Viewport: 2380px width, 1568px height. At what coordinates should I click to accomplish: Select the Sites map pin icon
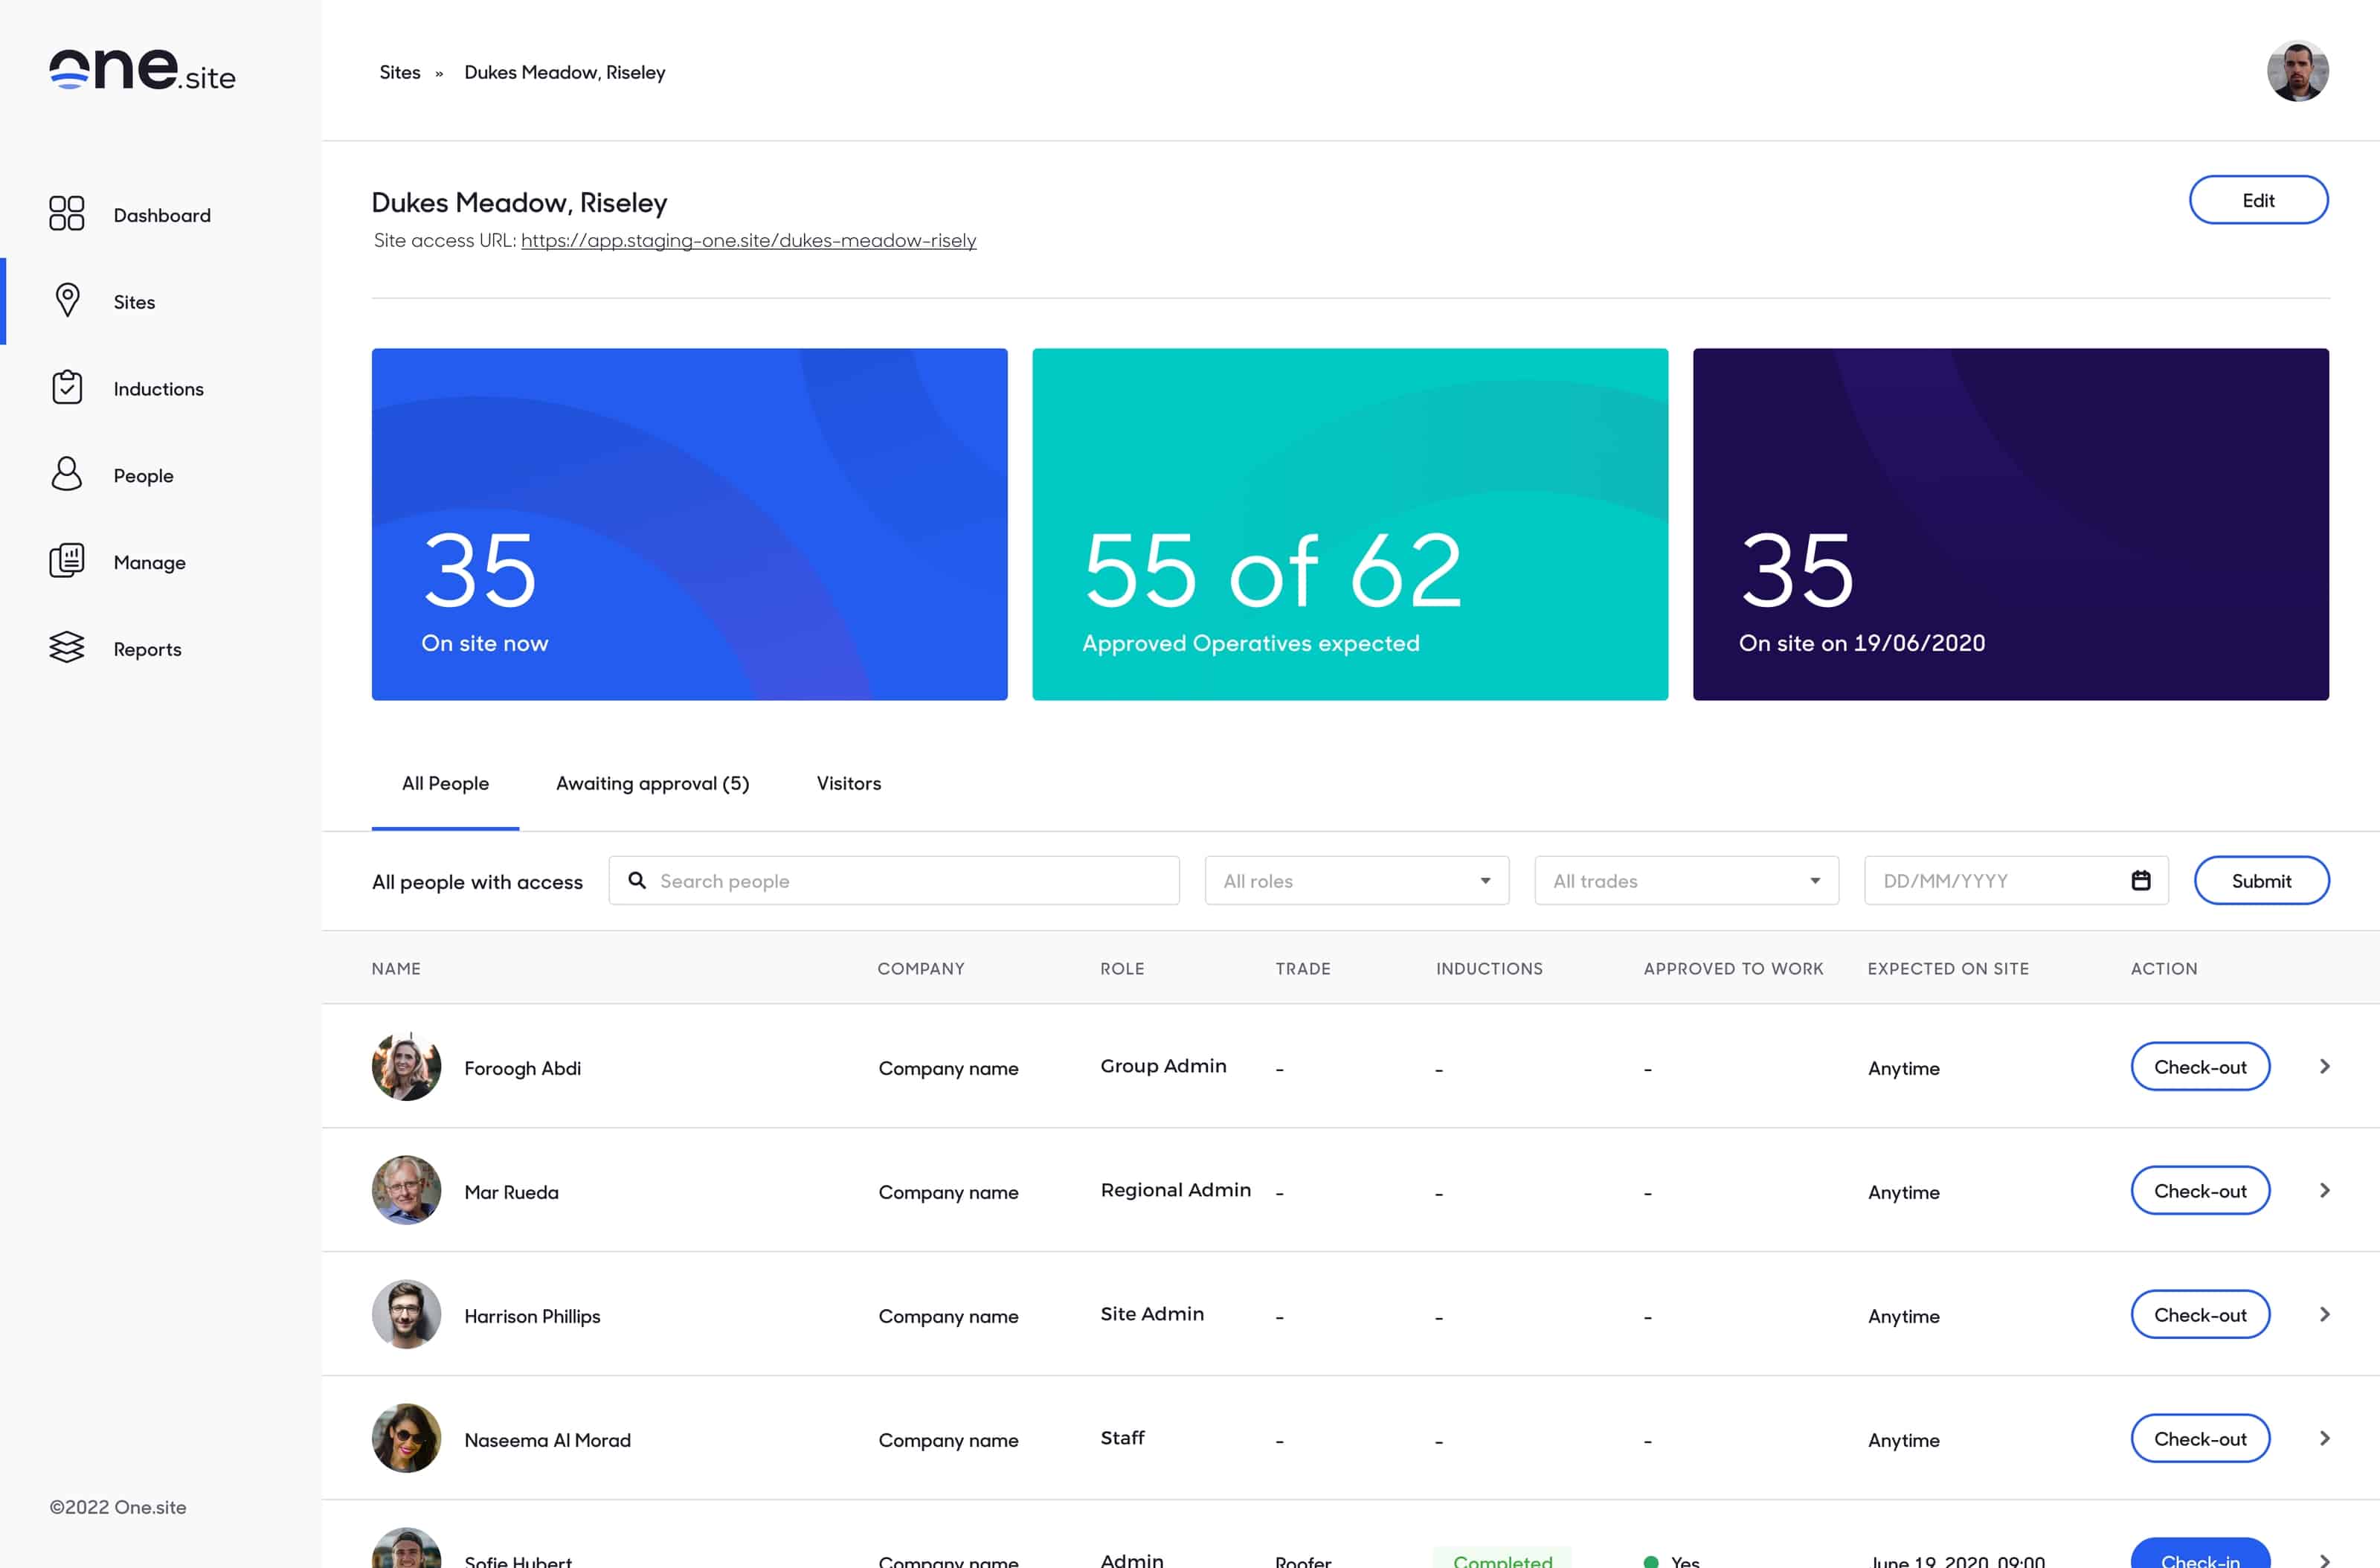click(x=67, y=300)
